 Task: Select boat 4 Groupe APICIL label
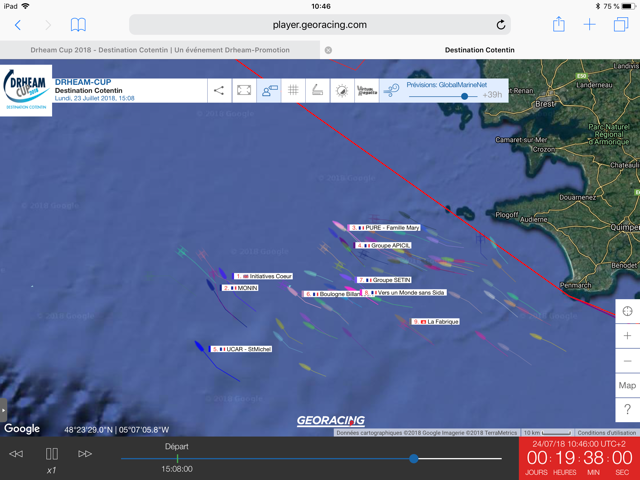click(383, 245)
